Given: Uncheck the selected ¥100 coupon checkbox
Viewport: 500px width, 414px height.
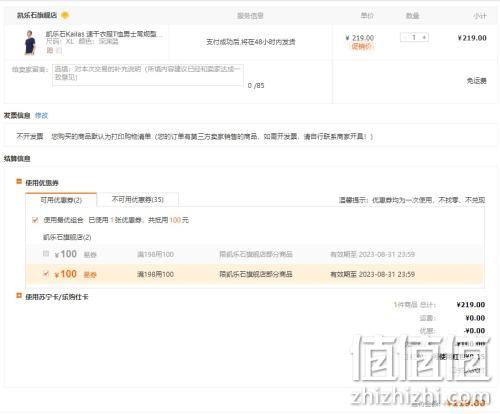Looking at the screenshot, I should [46, 274].
